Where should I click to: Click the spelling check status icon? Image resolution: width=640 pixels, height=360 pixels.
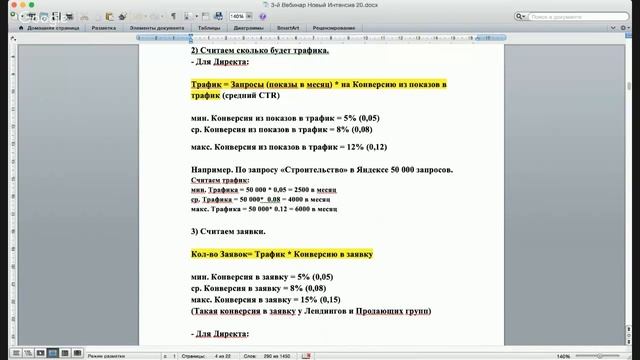tap(306, 356)
